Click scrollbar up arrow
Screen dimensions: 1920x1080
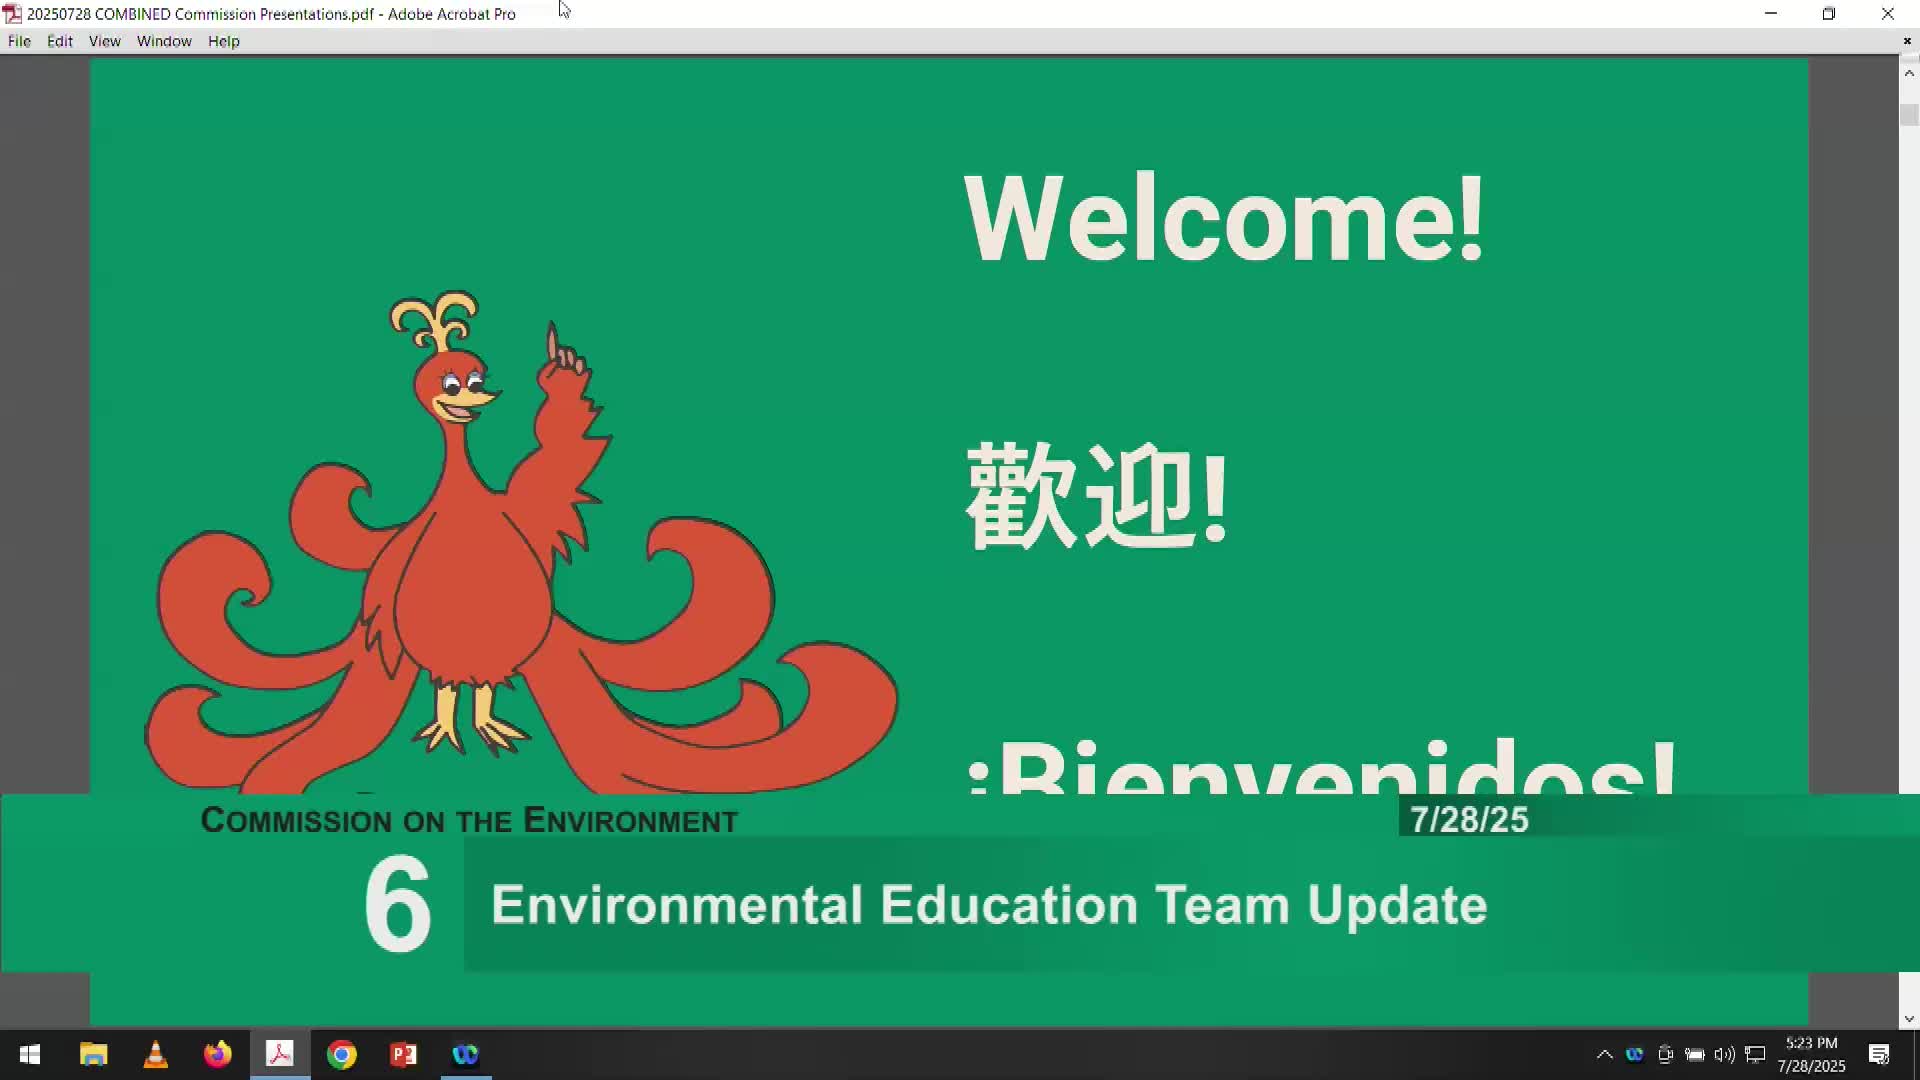[x=1909, y=73]
